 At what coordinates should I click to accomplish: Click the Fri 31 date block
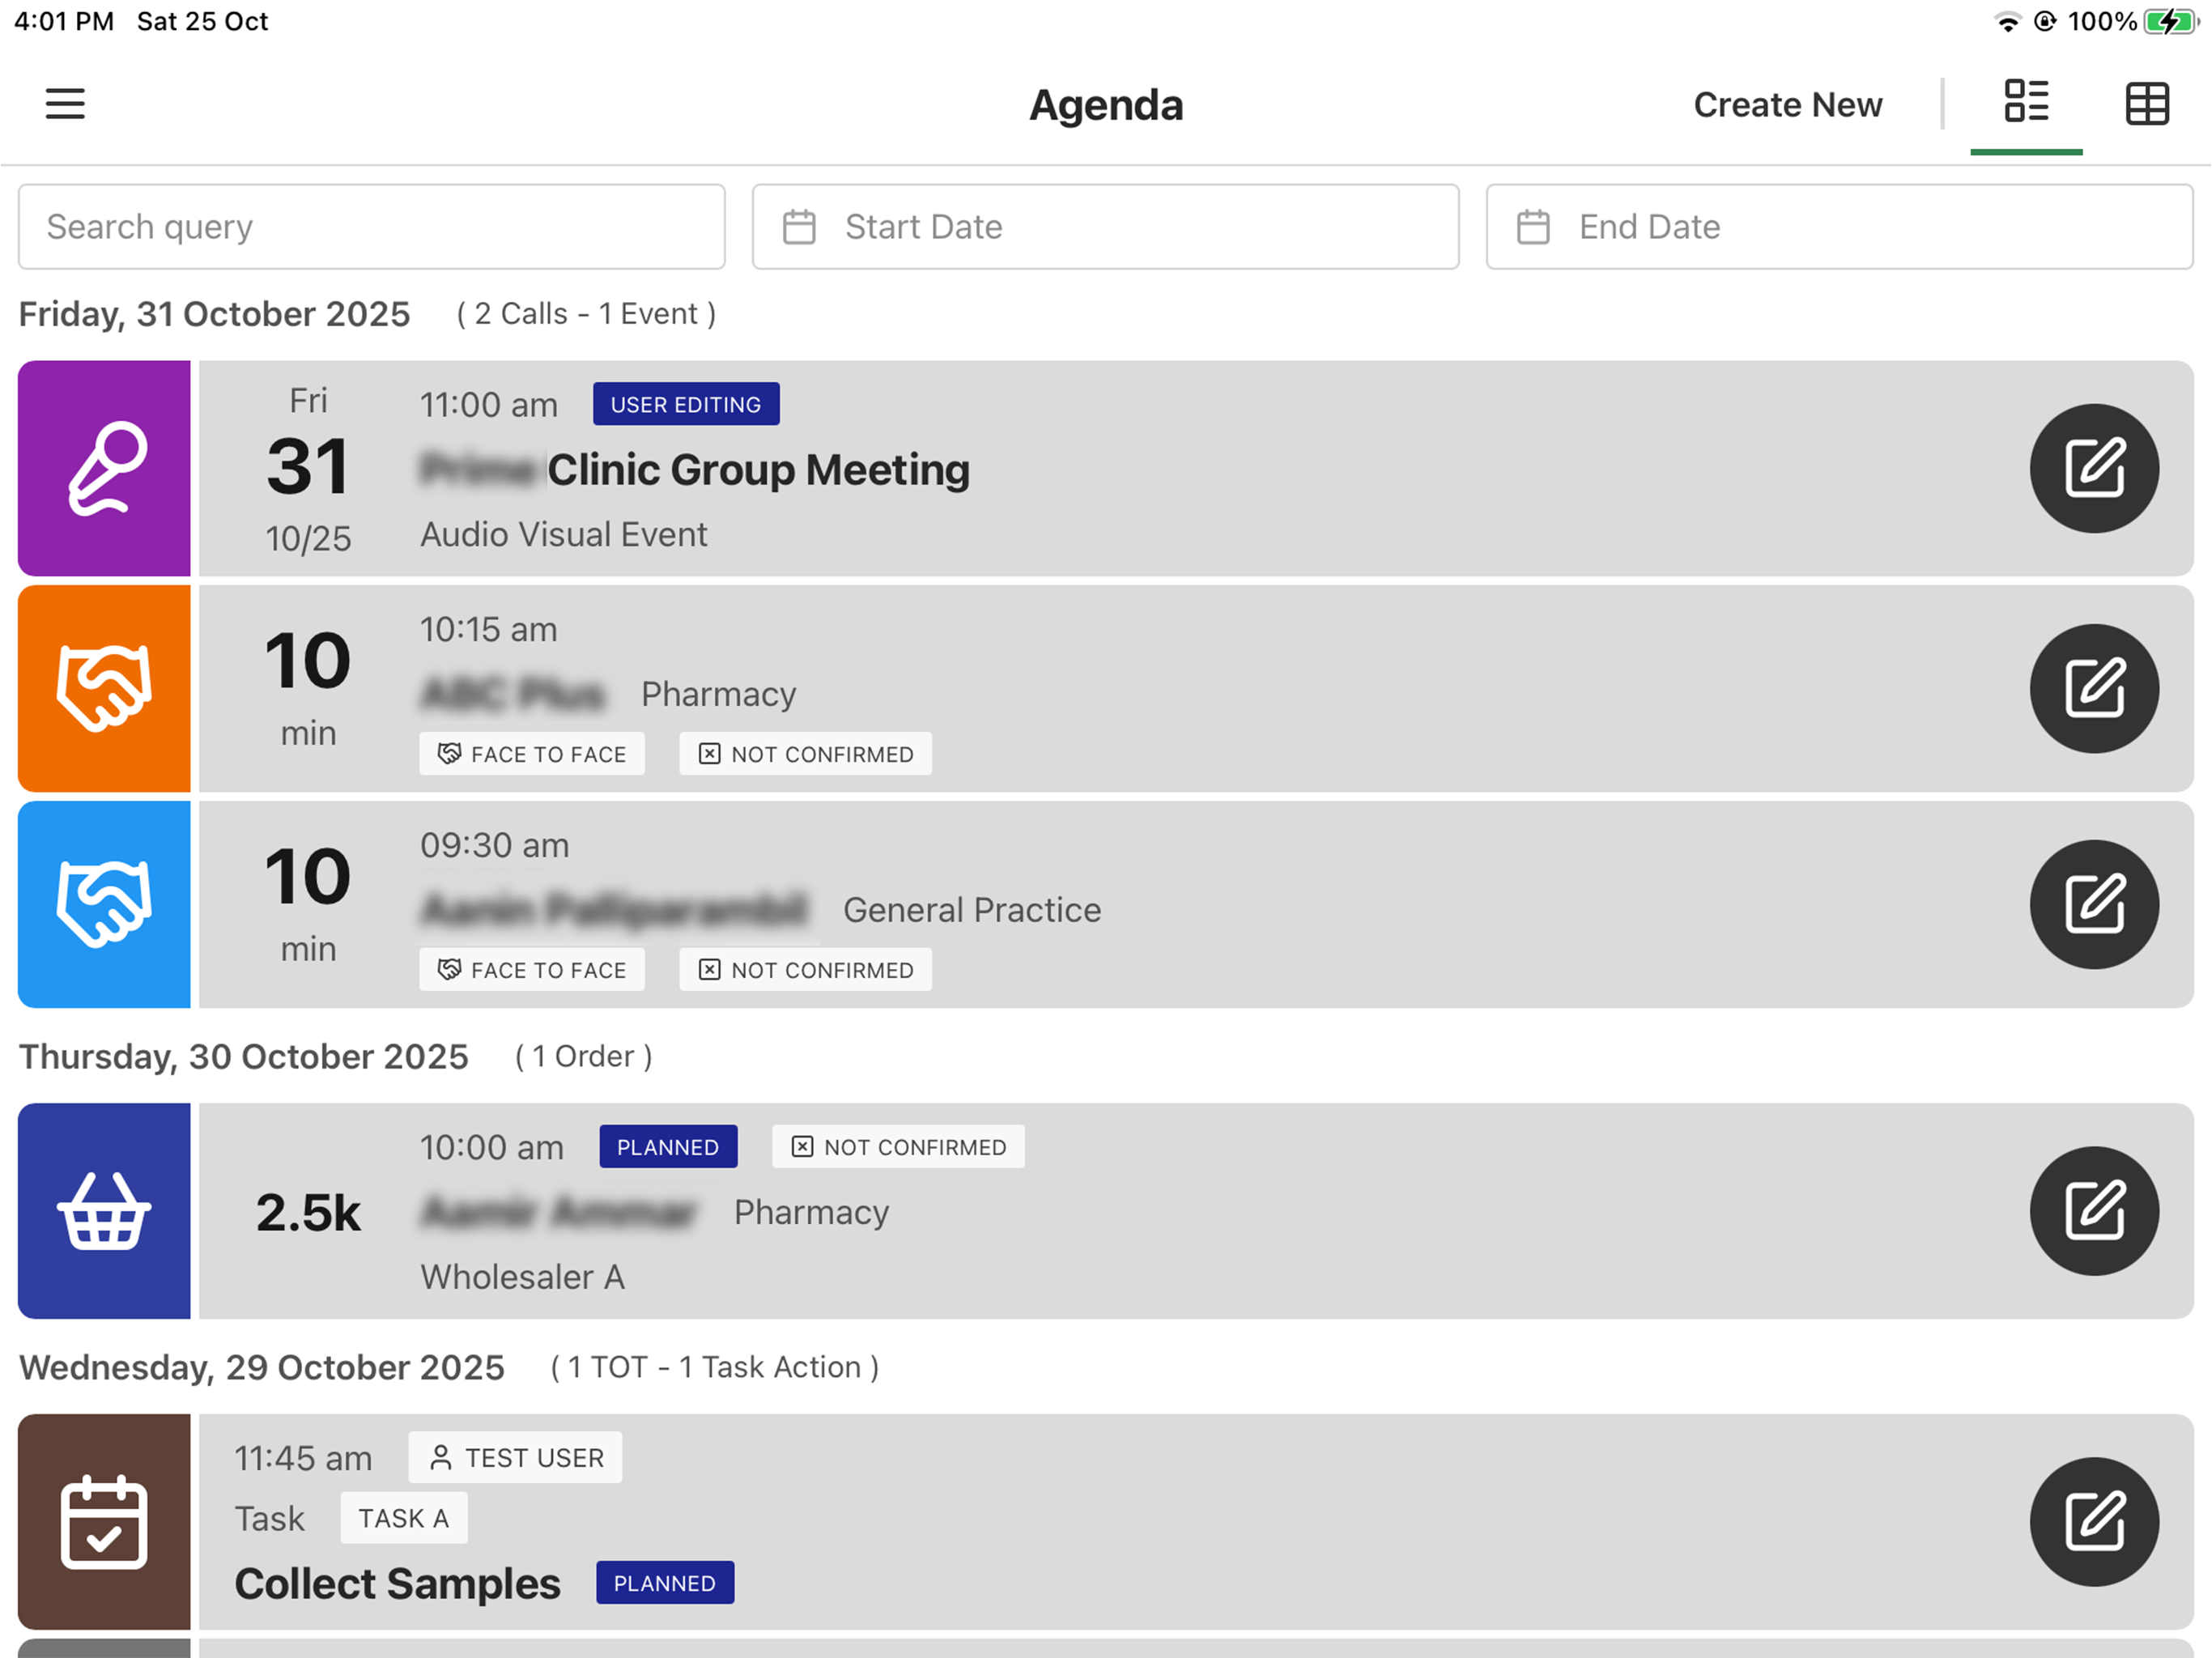(308, 468)
